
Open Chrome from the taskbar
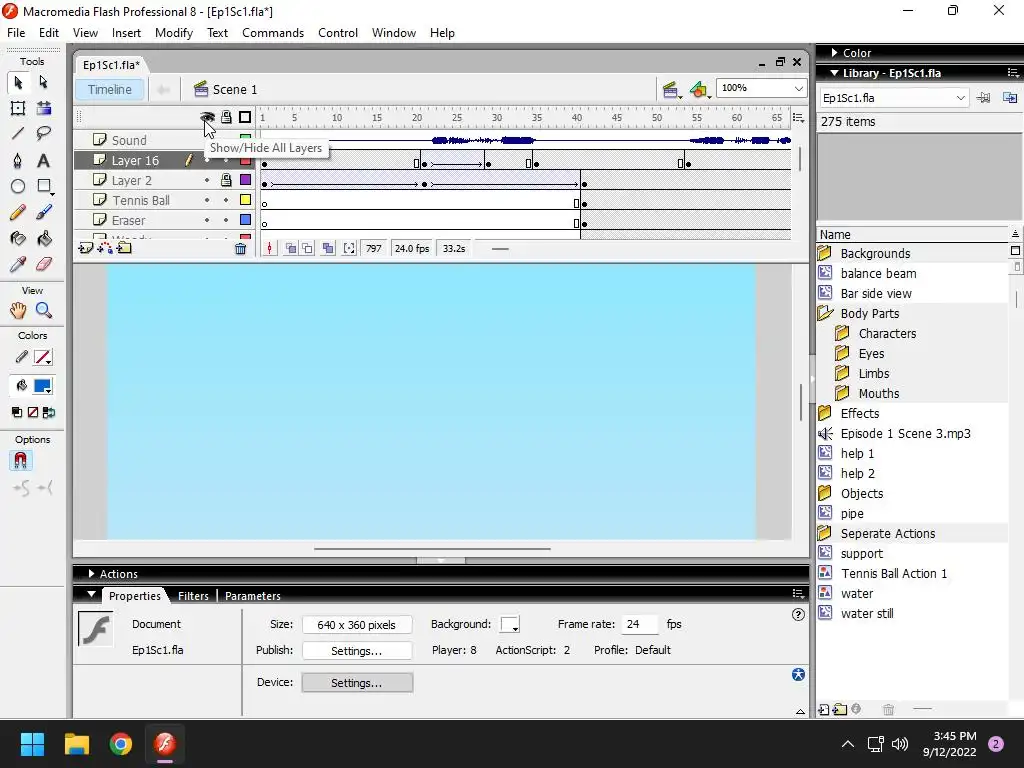pos(121,744)
